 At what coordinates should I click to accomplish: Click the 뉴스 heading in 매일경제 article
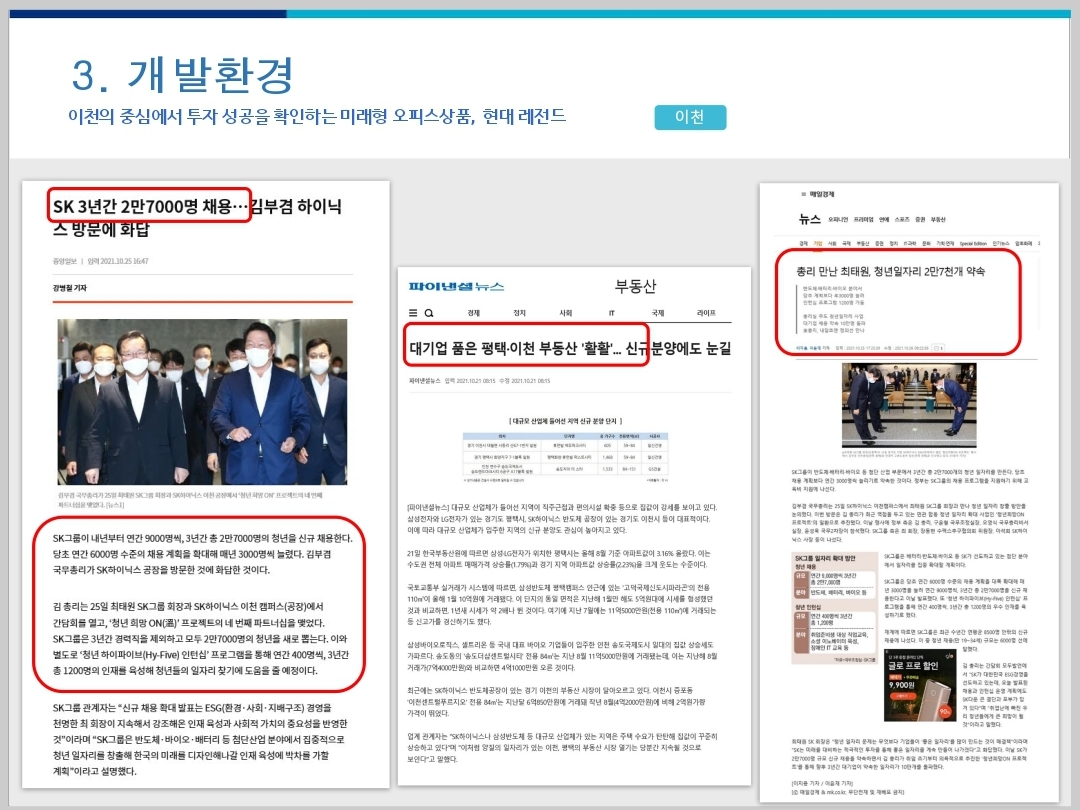pos(809,219)
